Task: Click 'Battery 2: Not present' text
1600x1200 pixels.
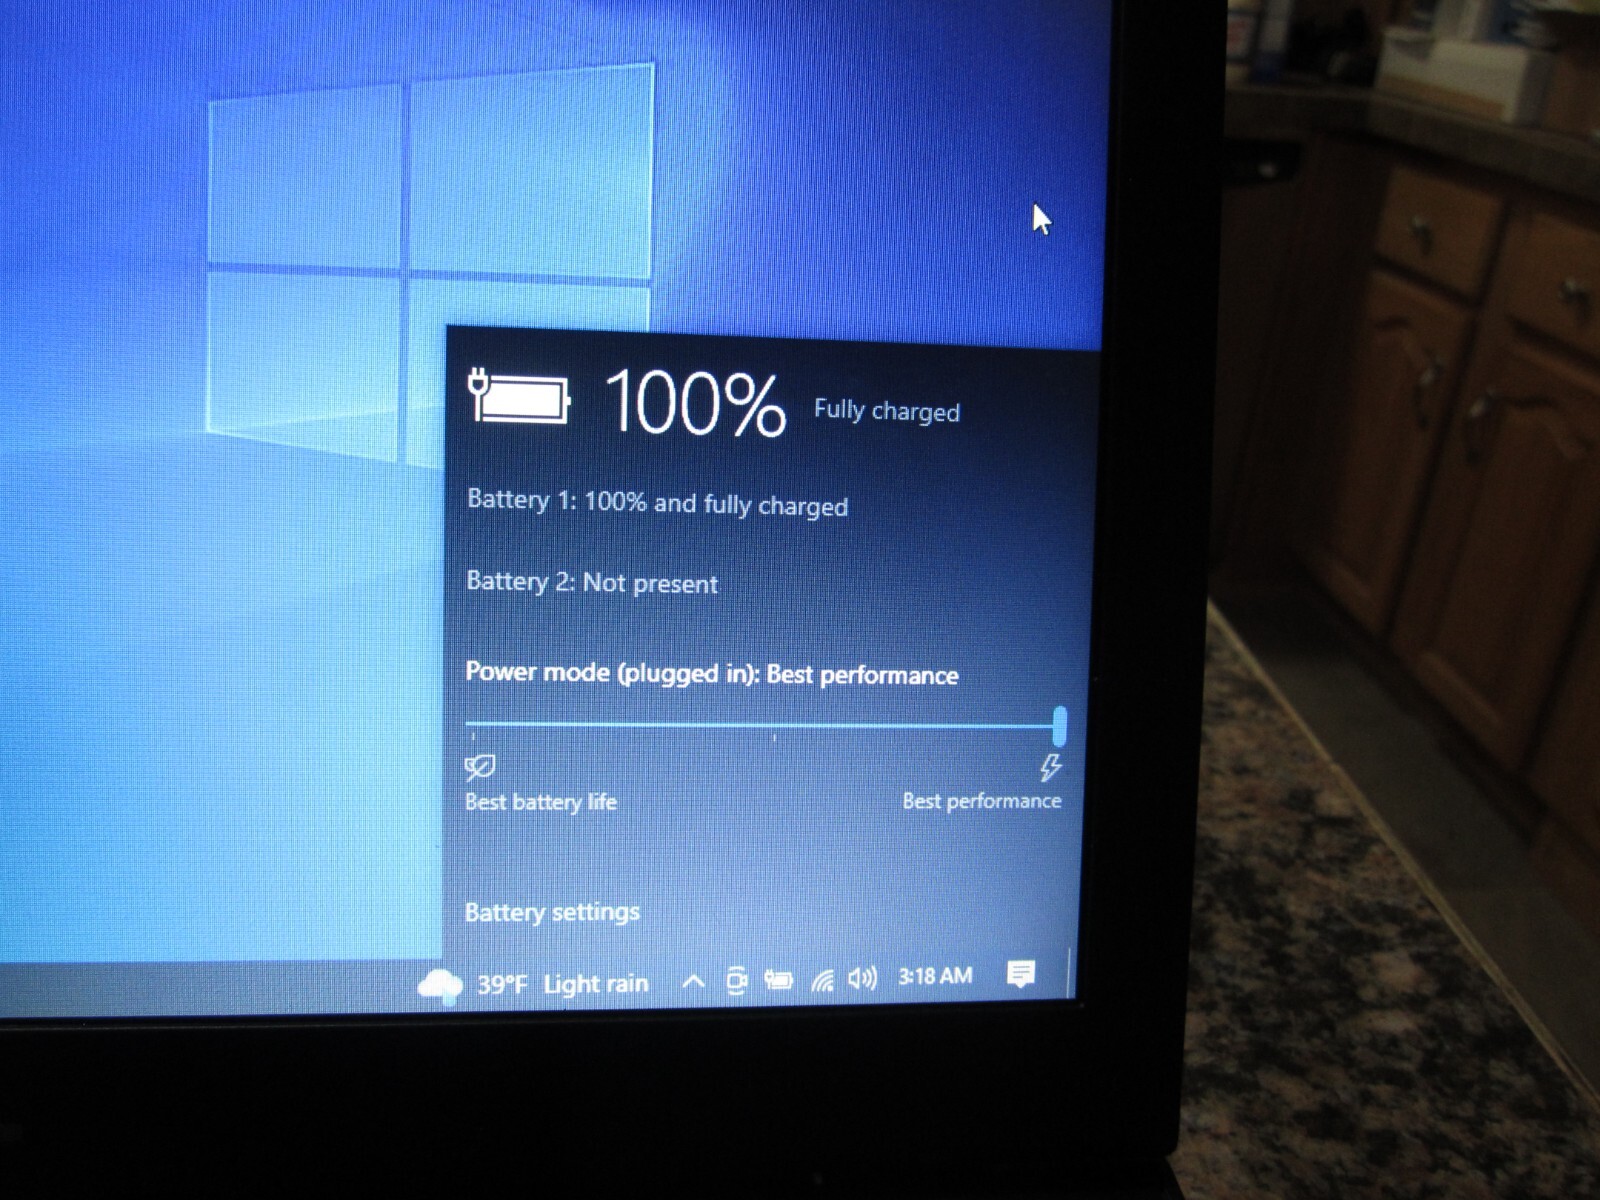Action: [x=592, y=582]
